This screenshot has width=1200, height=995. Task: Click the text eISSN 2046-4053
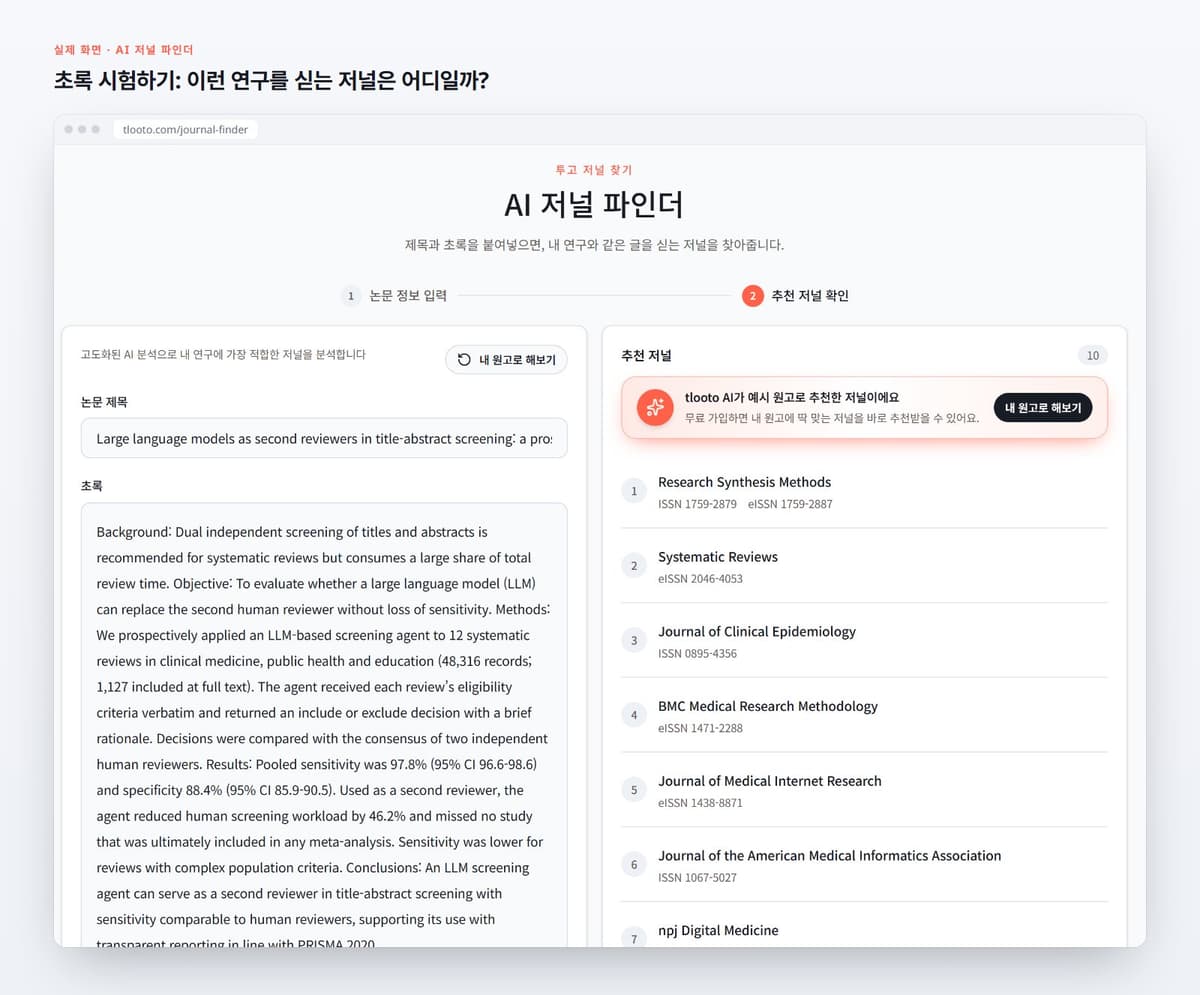tap(700, 579)
